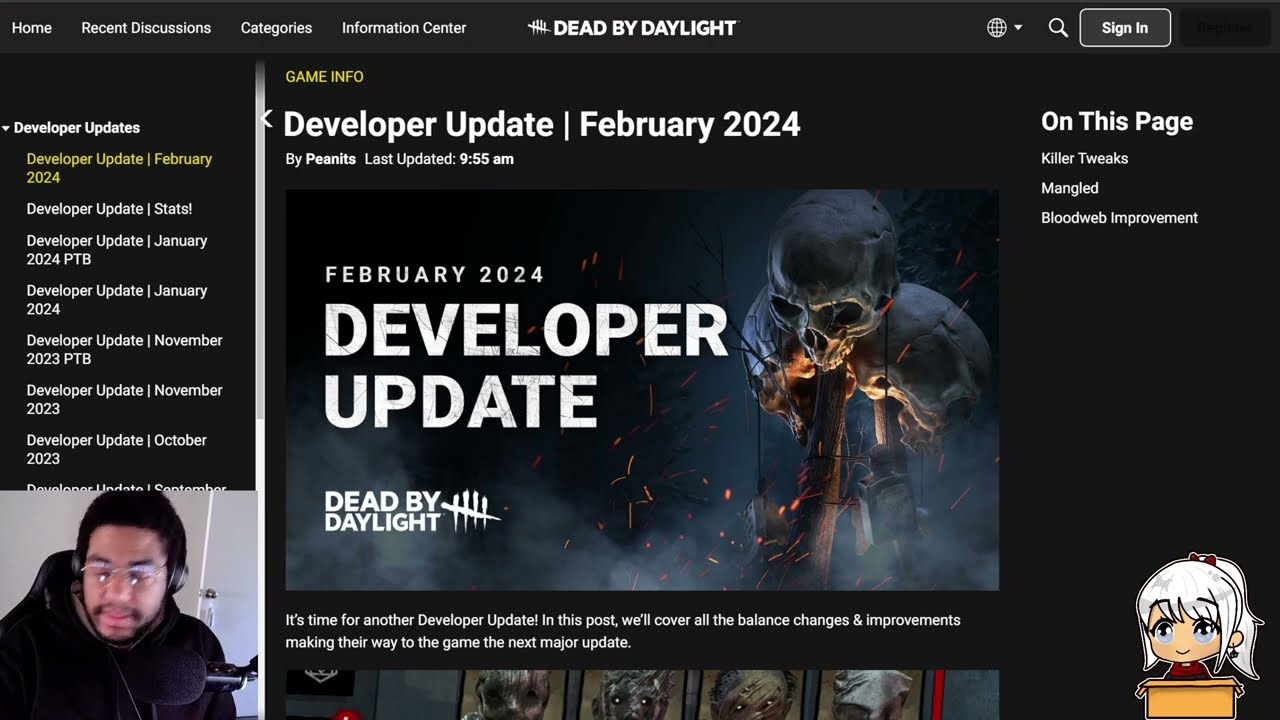
Task: Go to the Home menu item
Action: tap(32, 28)
